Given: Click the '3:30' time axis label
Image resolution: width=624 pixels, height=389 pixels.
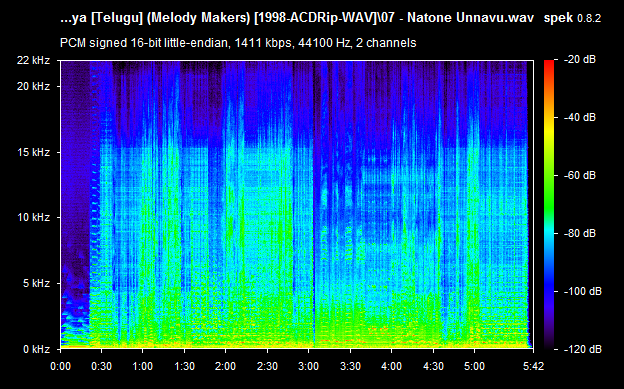Looking at the screenshot, I should [350, 366].
